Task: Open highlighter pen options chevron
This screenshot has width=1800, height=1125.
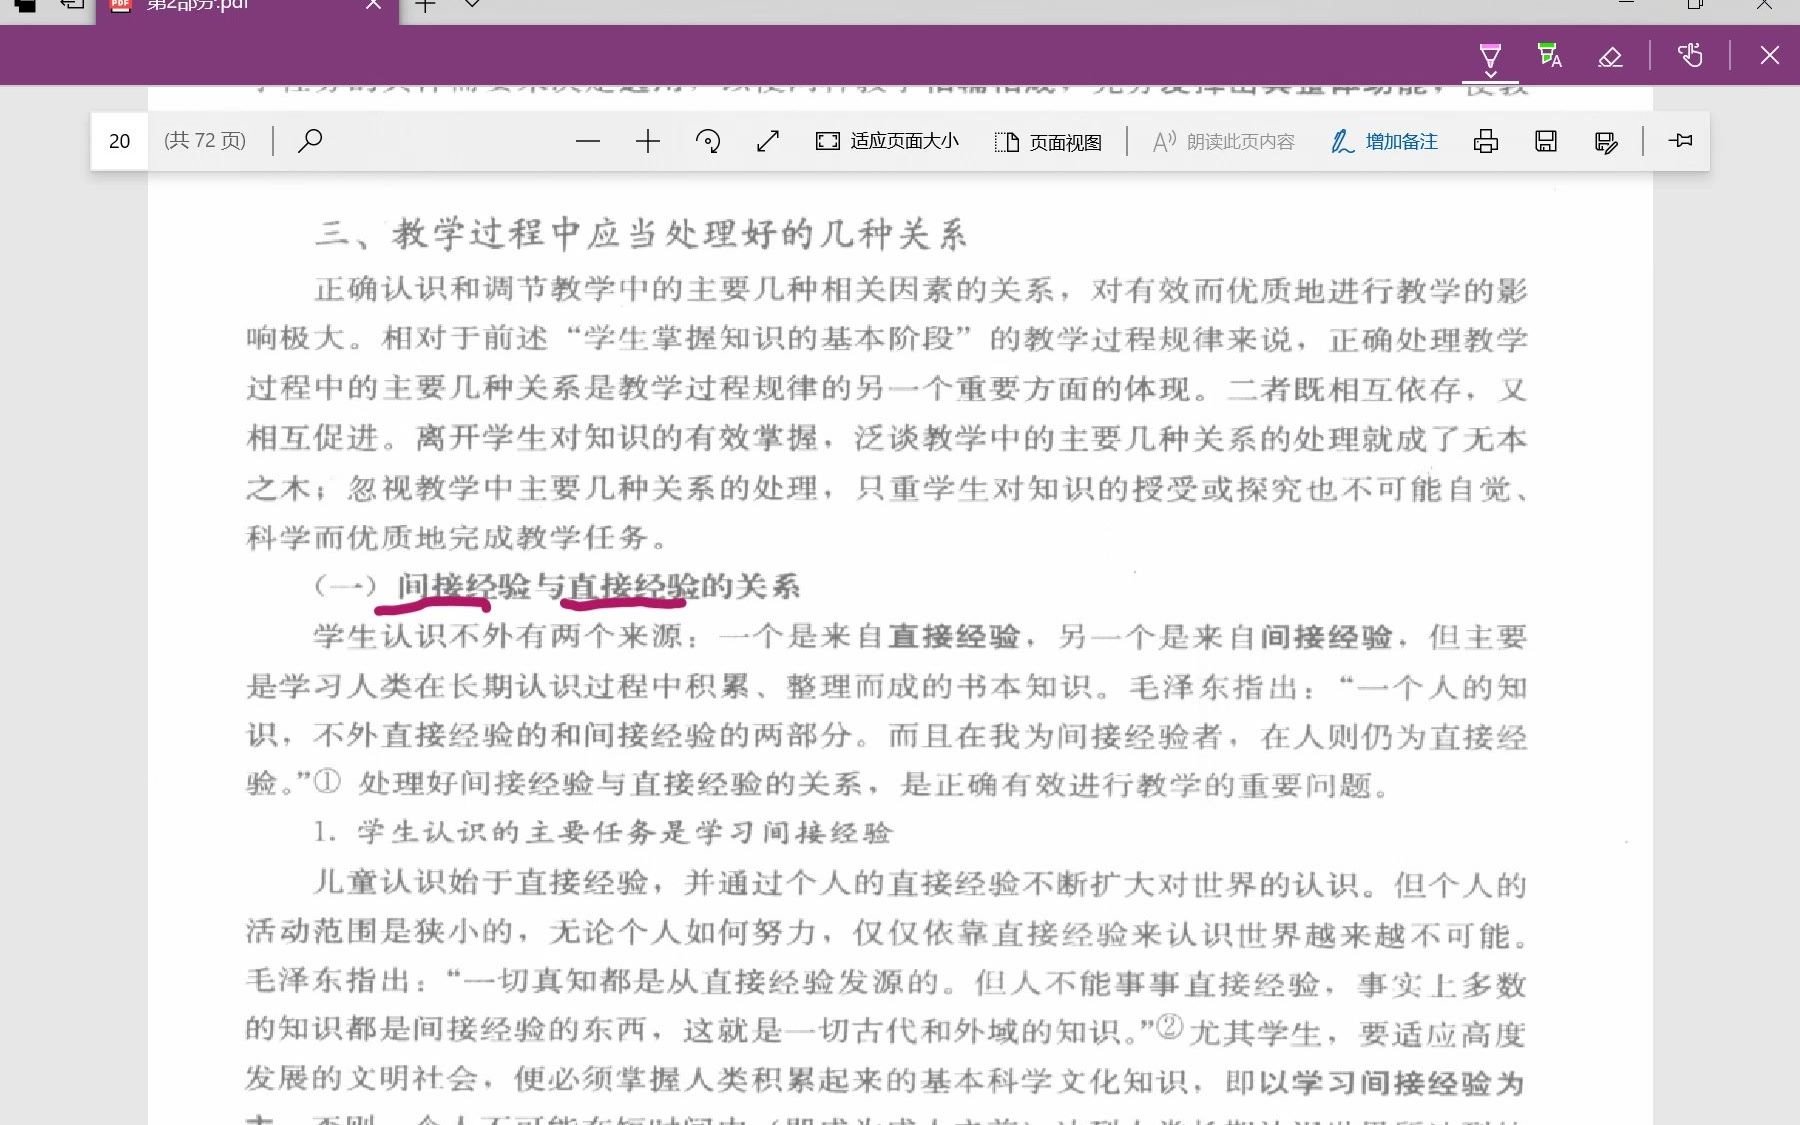Action: click(1490, 74)
